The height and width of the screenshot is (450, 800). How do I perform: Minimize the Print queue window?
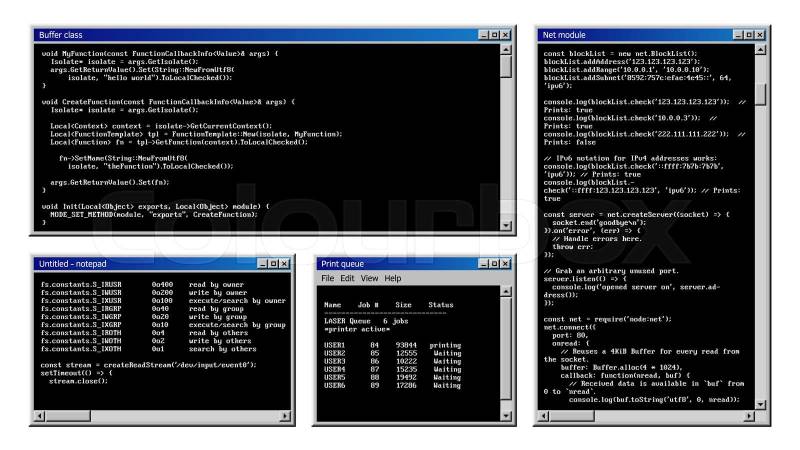coord(482,263)
